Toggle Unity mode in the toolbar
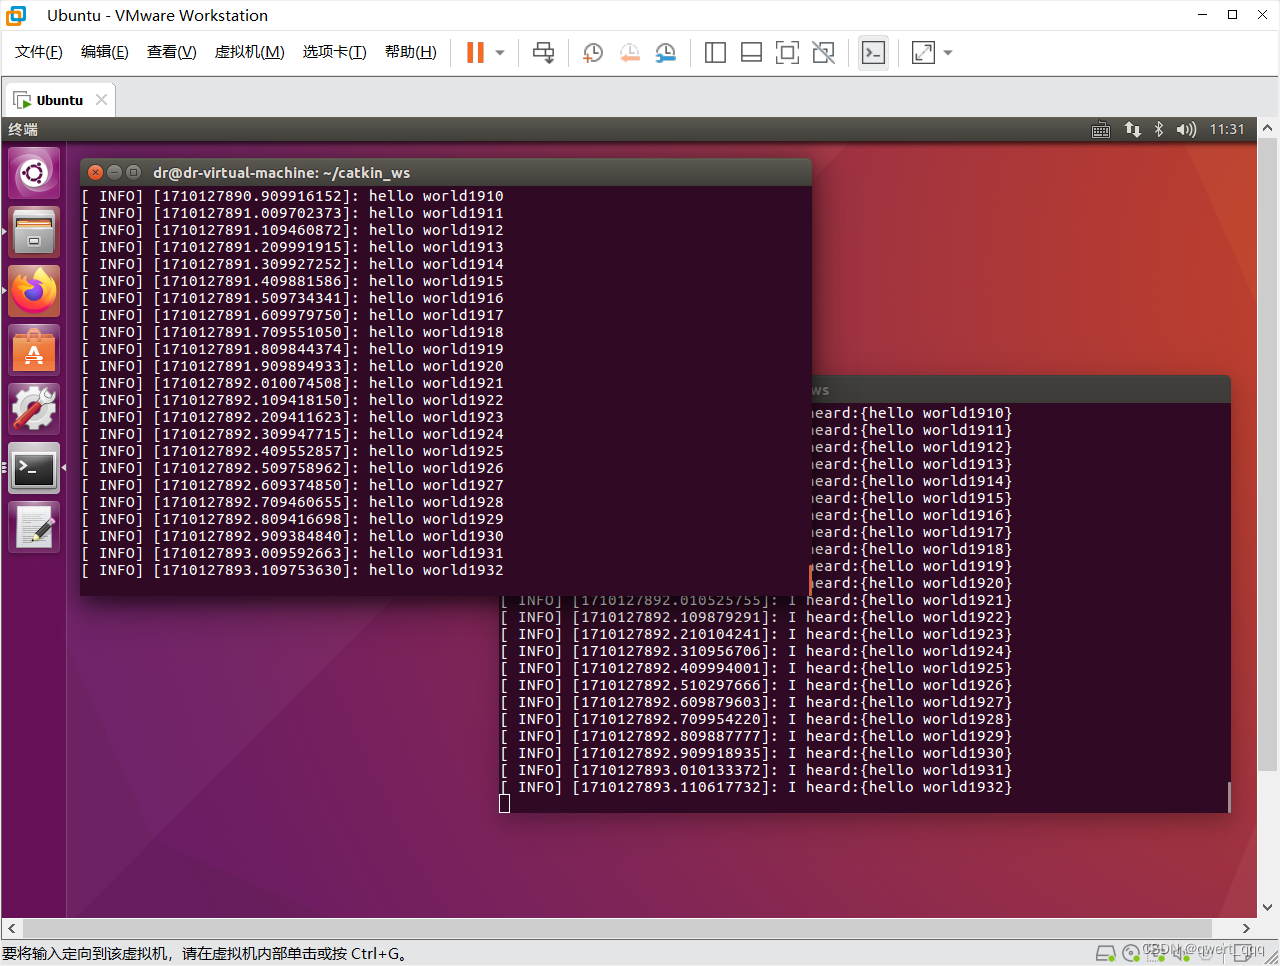This screenshot has width=1280, height=966. tap(823, 53)
